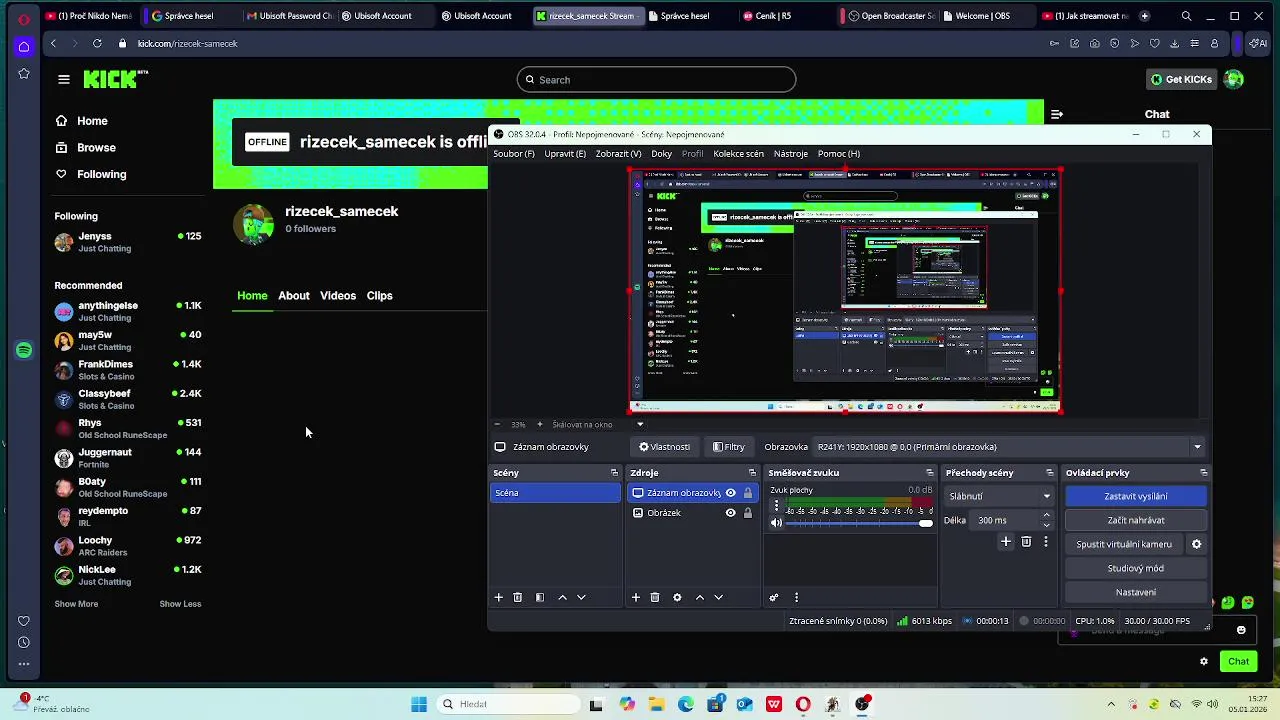1280x720 pixels.
Task: Open Soubor menu in OBS
Action: point(514,154)
